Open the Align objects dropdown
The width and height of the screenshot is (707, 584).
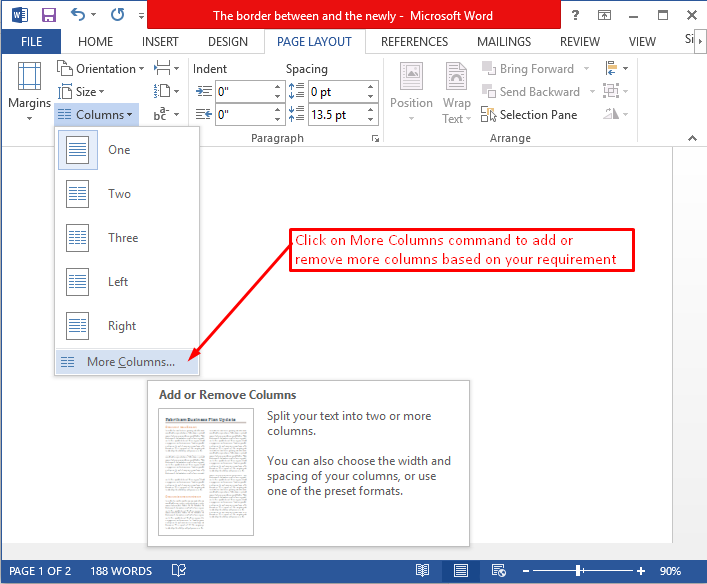point(616,69)
